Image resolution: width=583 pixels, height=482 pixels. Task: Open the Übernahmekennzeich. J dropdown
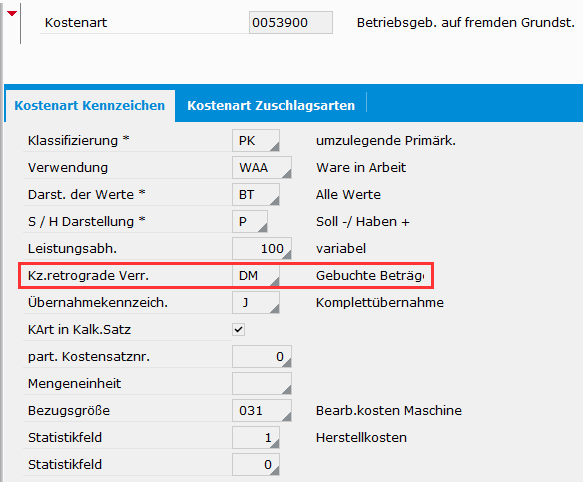[x=256, y=303]
